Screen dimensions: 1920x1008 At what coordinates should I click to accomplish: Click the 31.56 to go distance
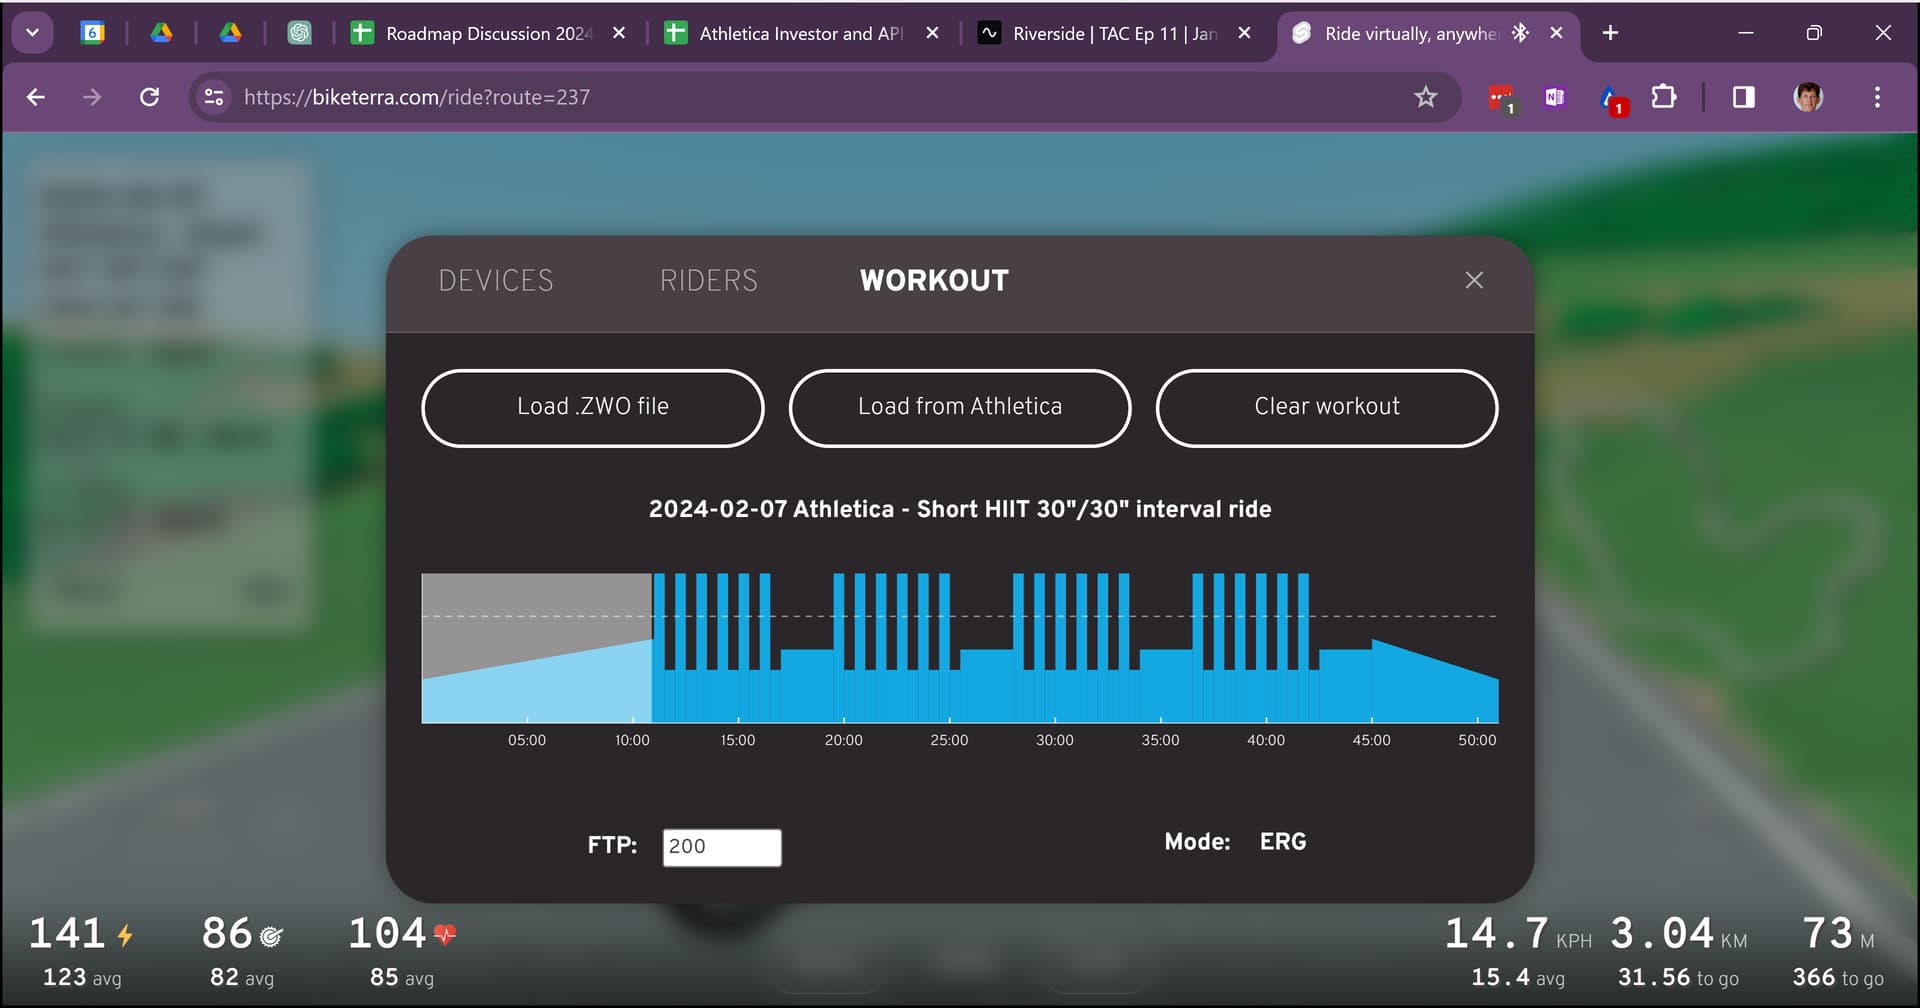click(1678, 977)
